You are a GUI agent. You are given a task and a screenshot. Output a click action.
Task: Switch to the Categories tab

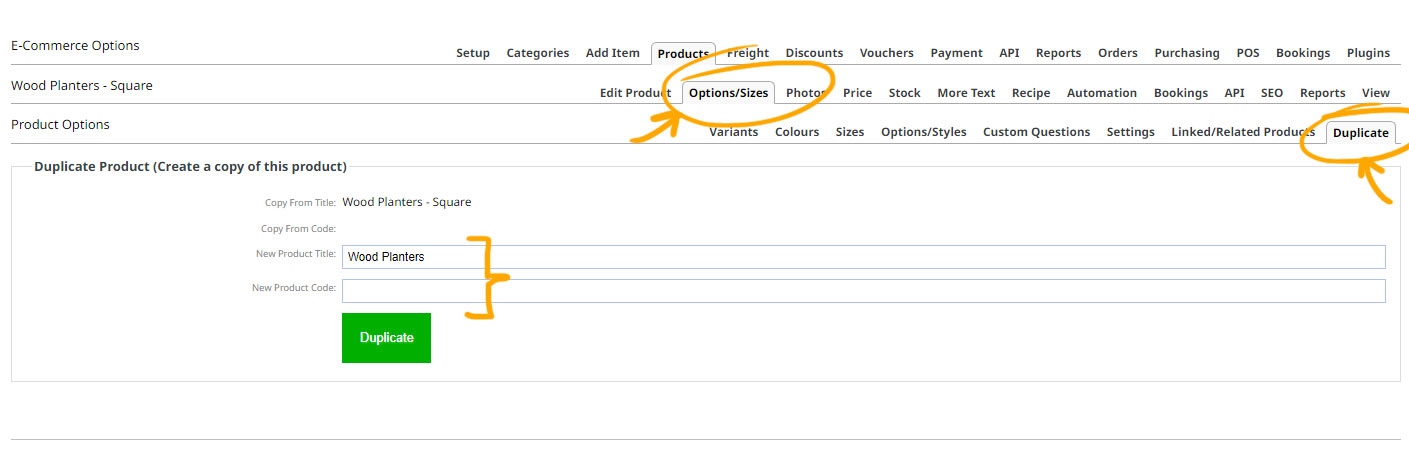click(x=538, y=53)
